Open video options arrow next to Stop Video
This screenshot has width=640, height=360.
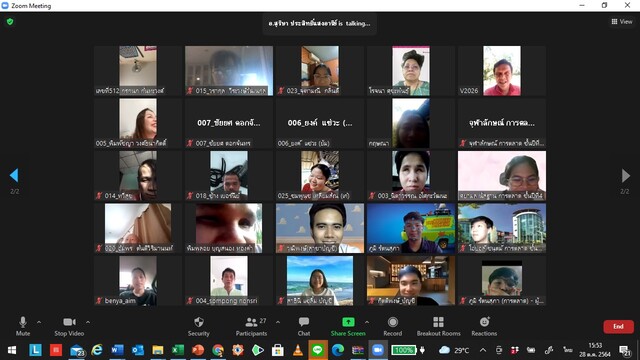[88, 322]
